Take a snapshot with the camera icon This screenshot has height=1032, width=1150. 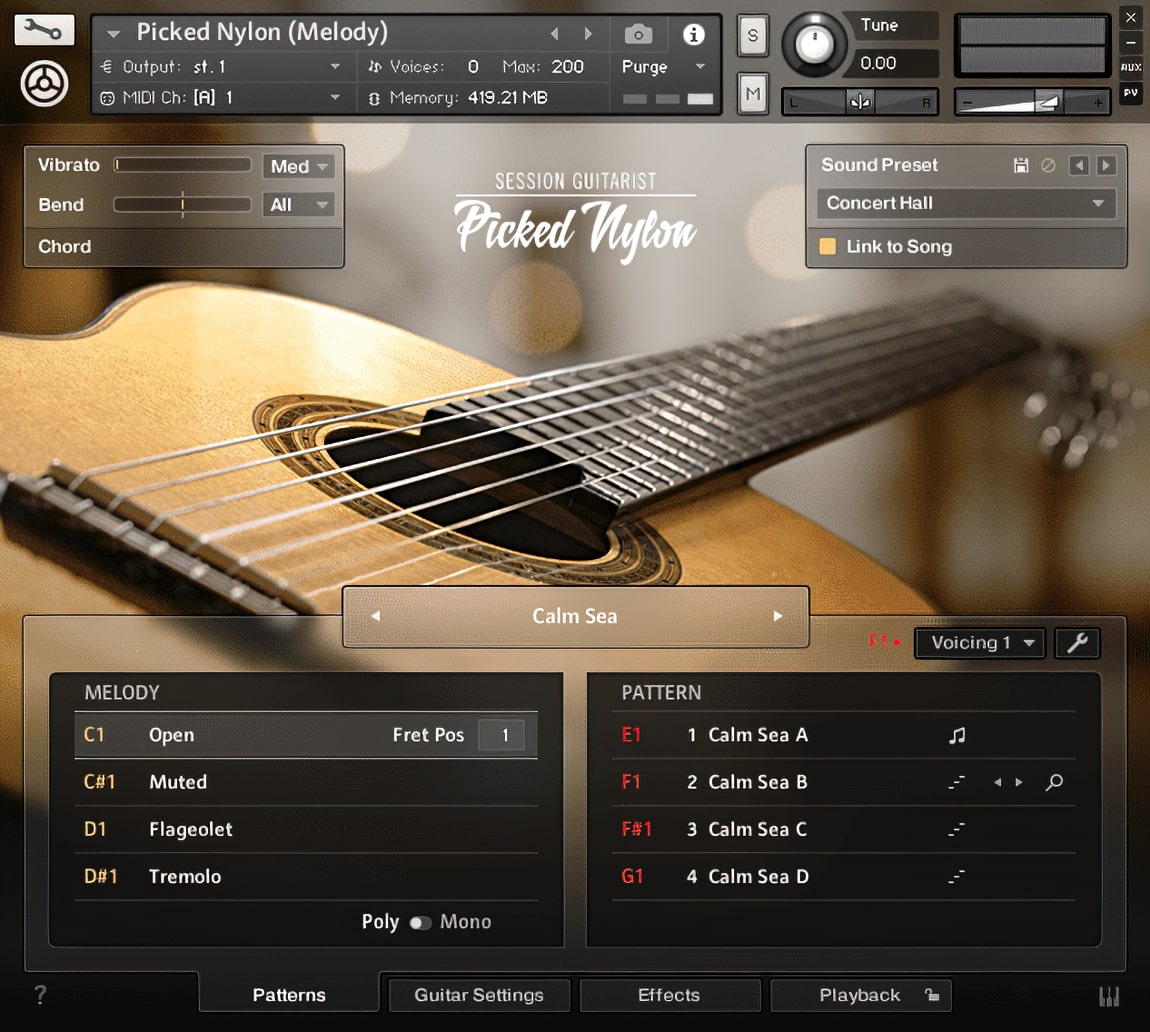tap(638, 34)
